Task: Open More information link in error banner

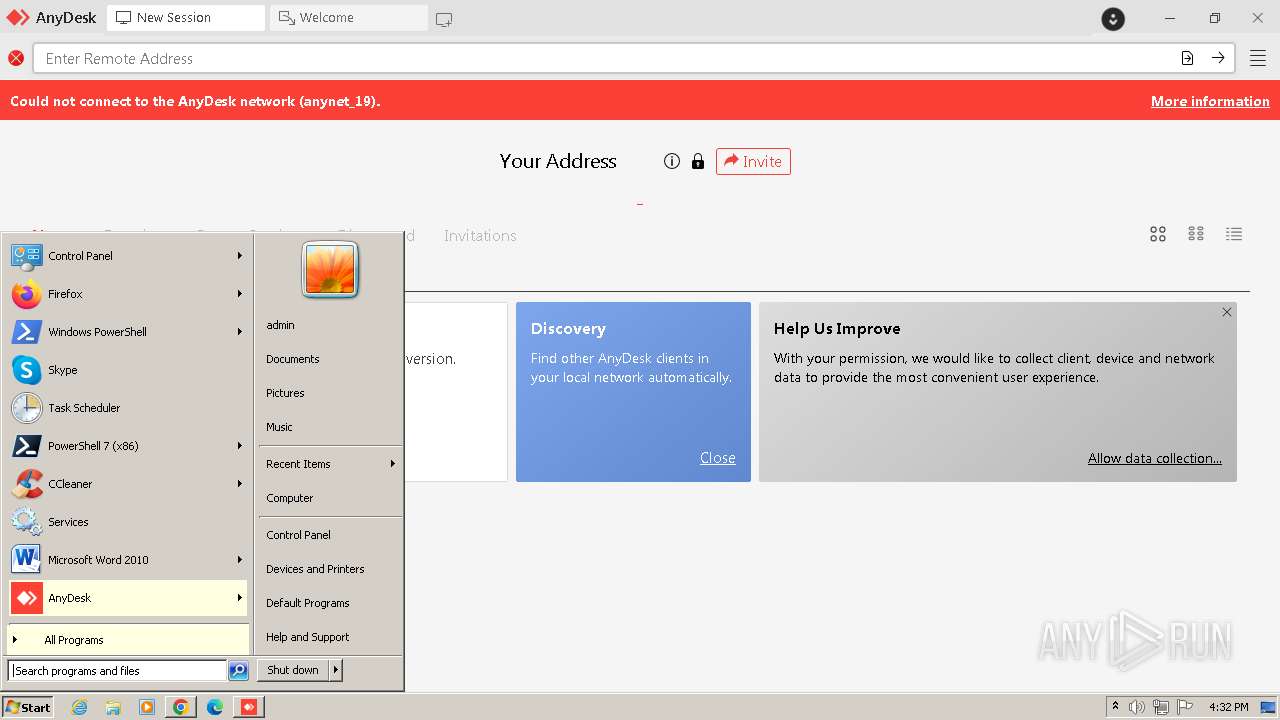Action: click(1210, 101)
